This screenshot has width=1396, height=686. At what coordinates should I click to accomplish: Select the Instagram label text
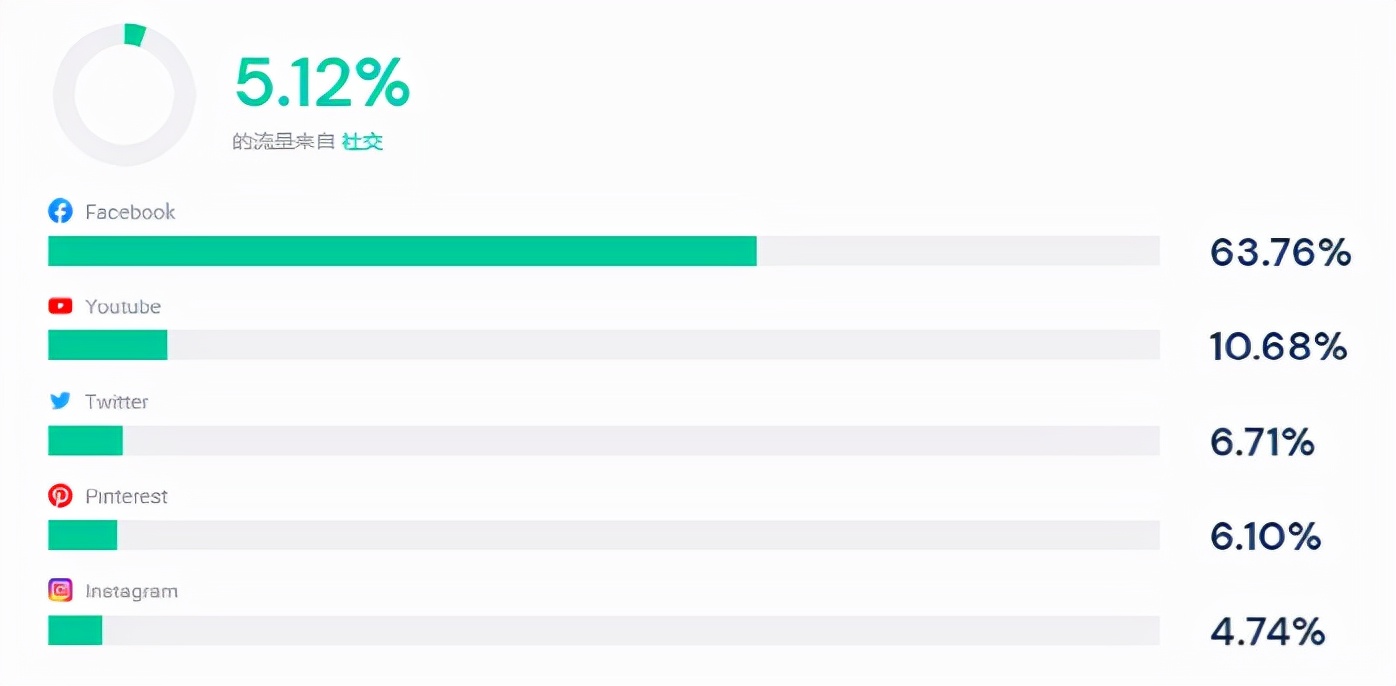coord(132,592)
